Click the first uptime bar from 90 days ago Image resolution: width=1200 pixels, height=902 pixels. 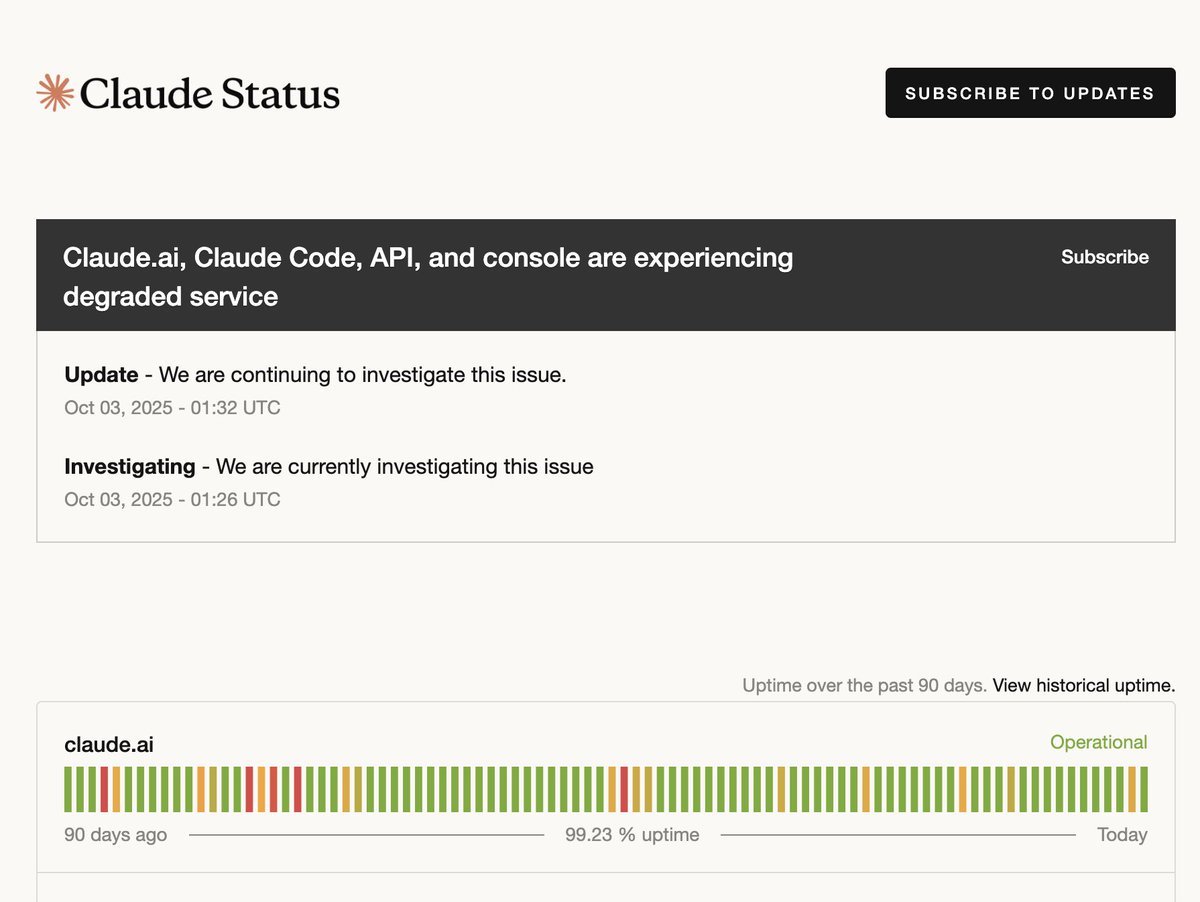point(68,790)
